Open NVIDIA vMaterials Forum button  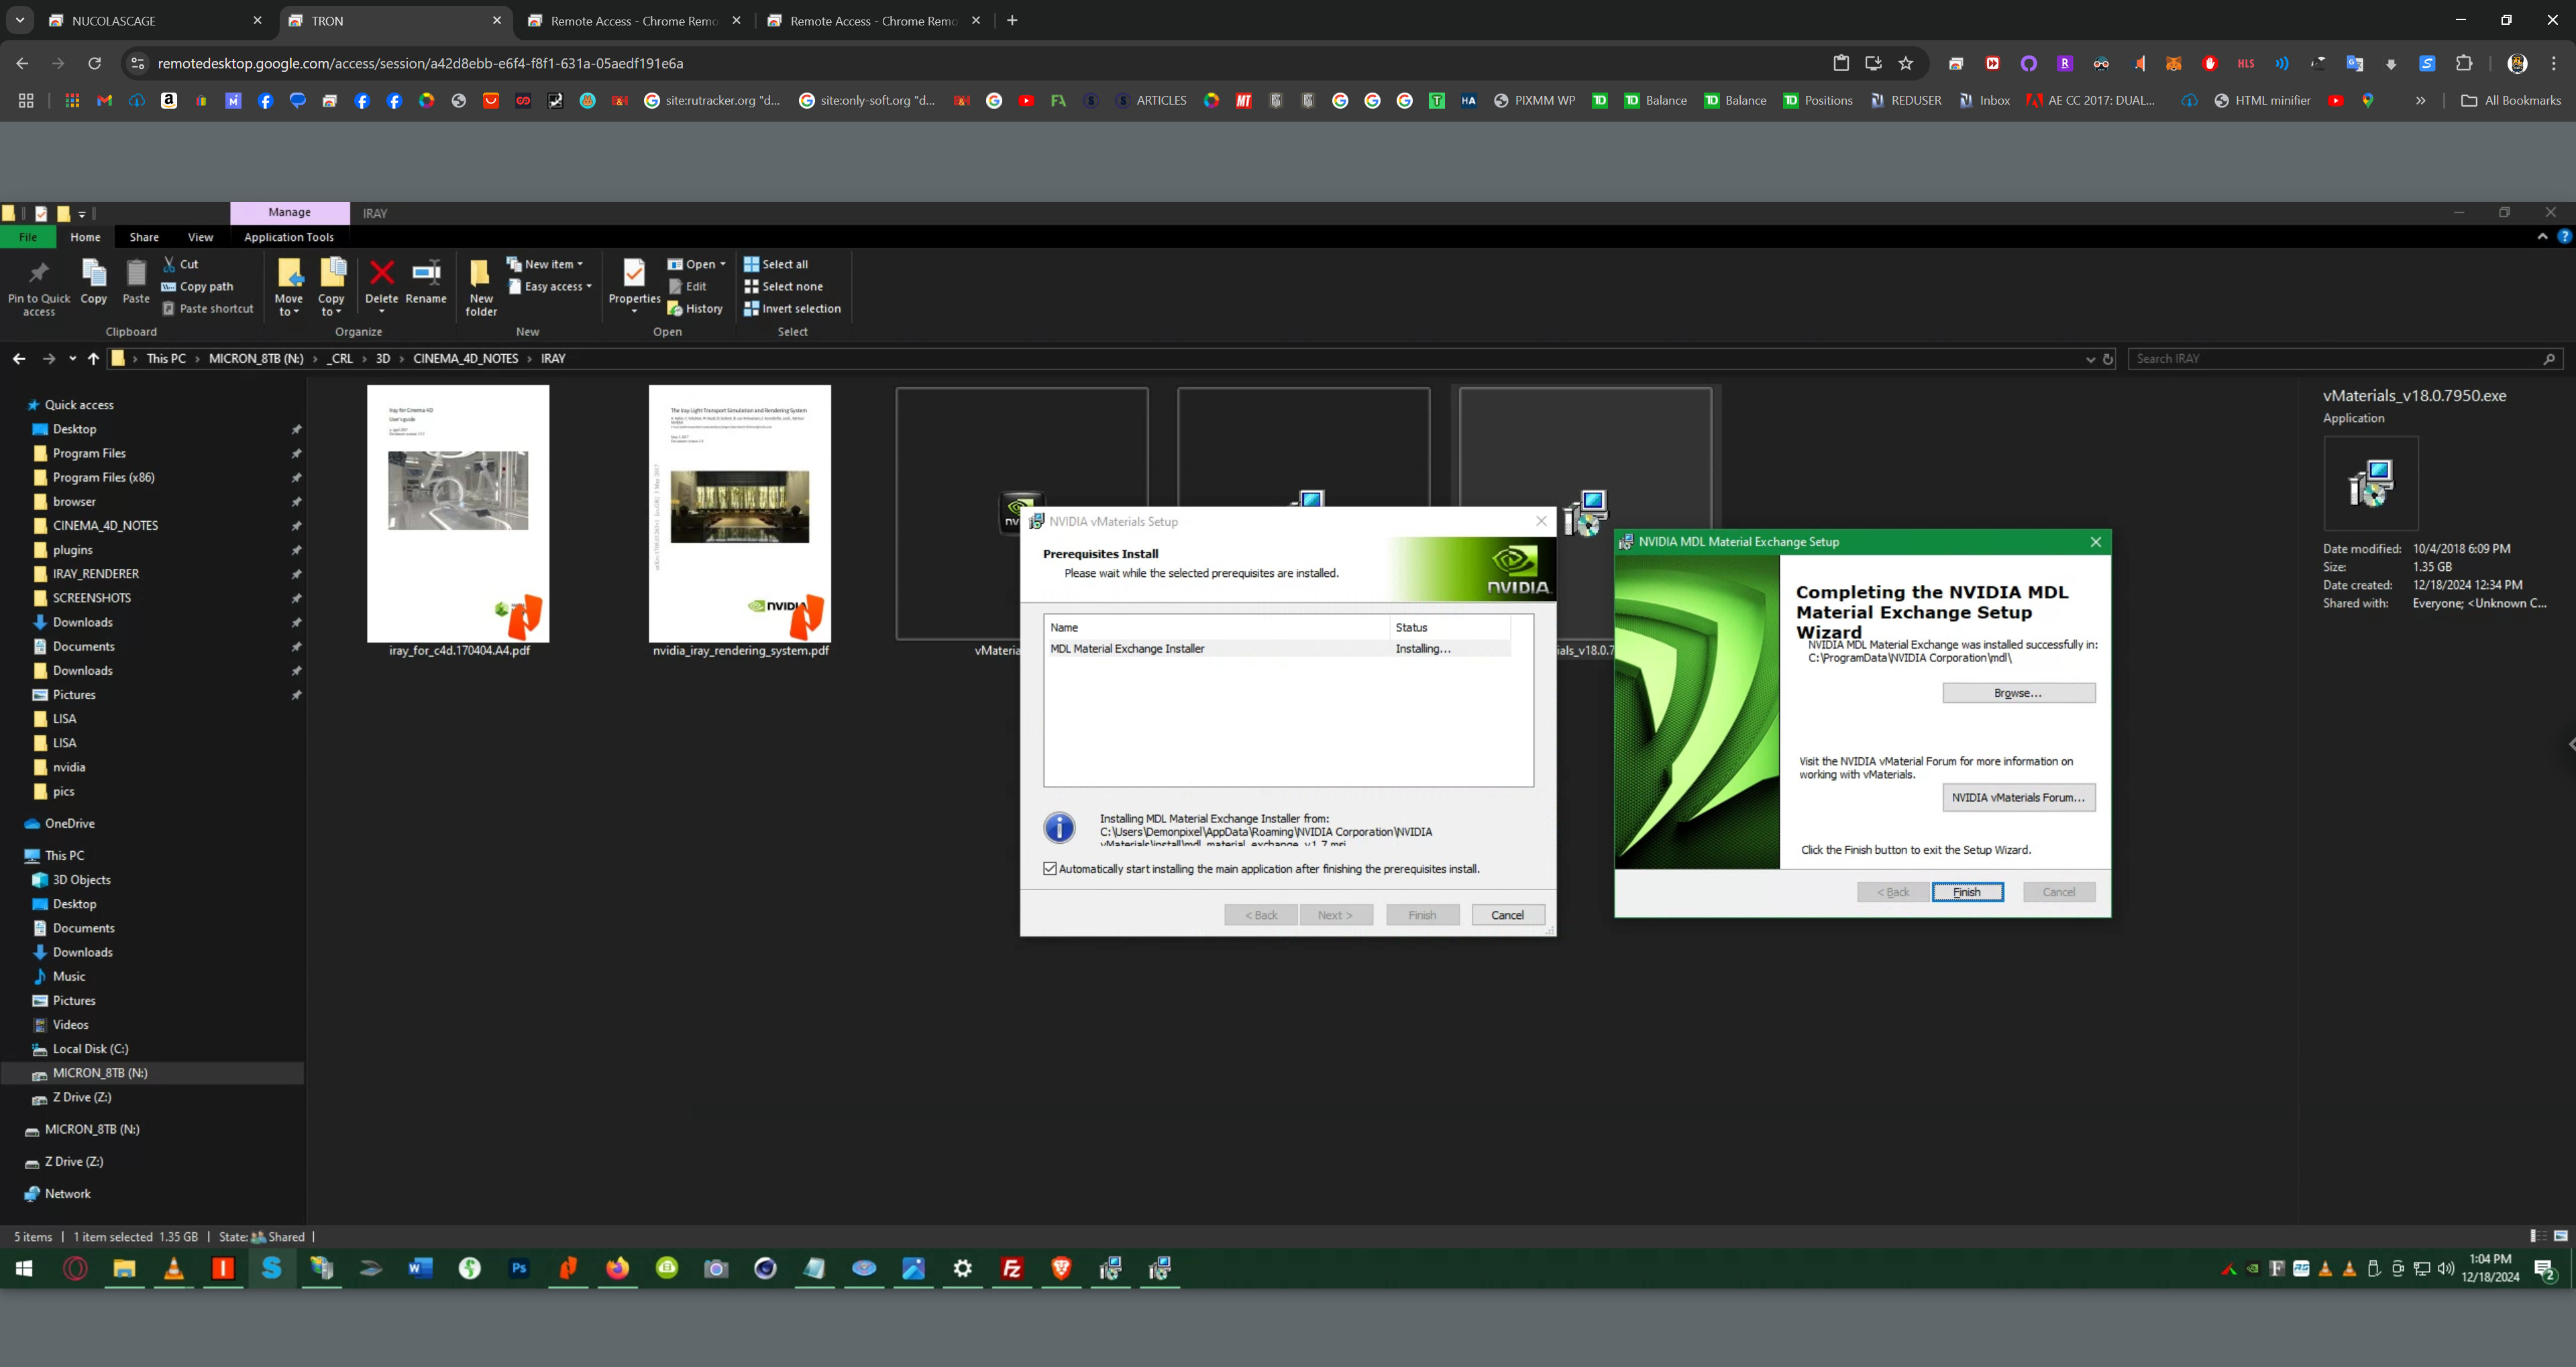[2018, 797]
